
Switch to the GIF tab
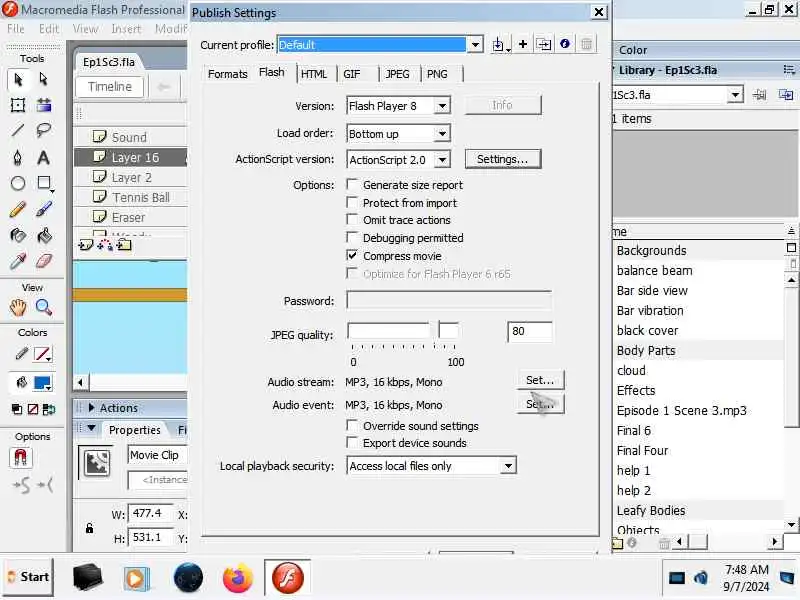coord(352,74)
